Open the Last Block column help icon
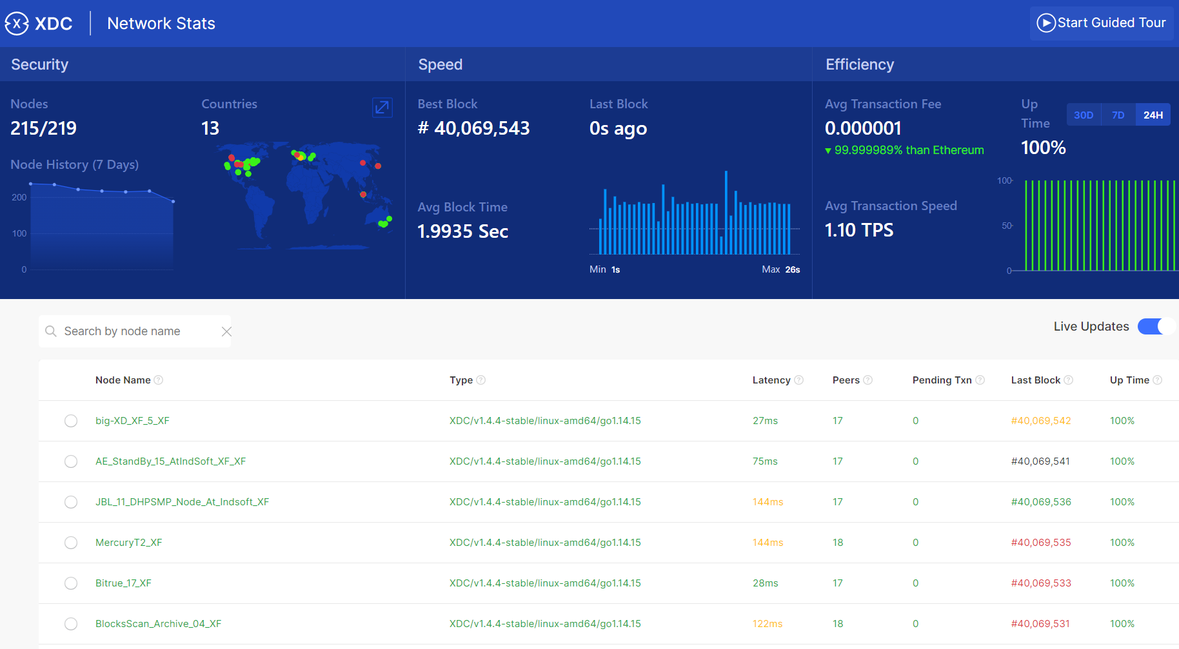This screenshot has width=1179, height=649. (x=1068, y=380)
